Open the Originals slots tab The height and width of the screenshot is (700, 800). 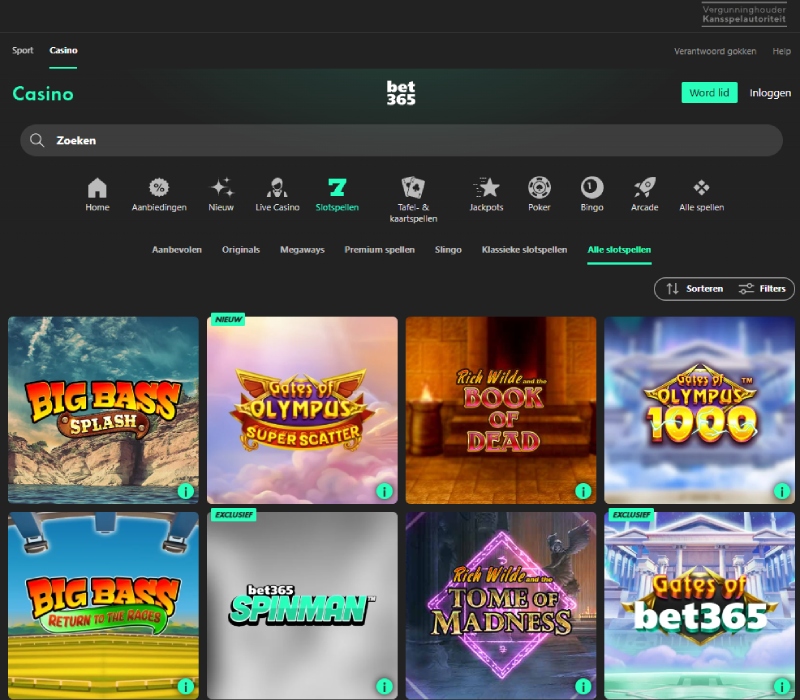tap(241, 249)
